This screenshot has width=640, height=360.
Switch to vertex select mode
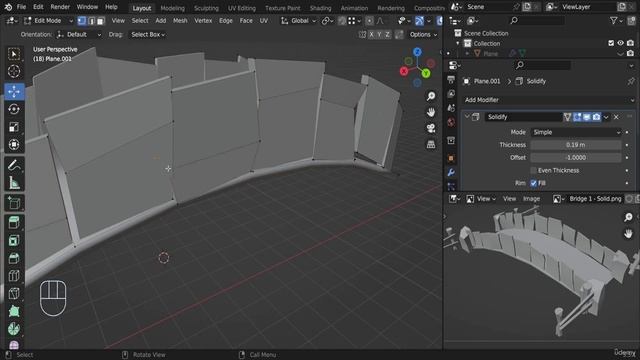point(82,20)
